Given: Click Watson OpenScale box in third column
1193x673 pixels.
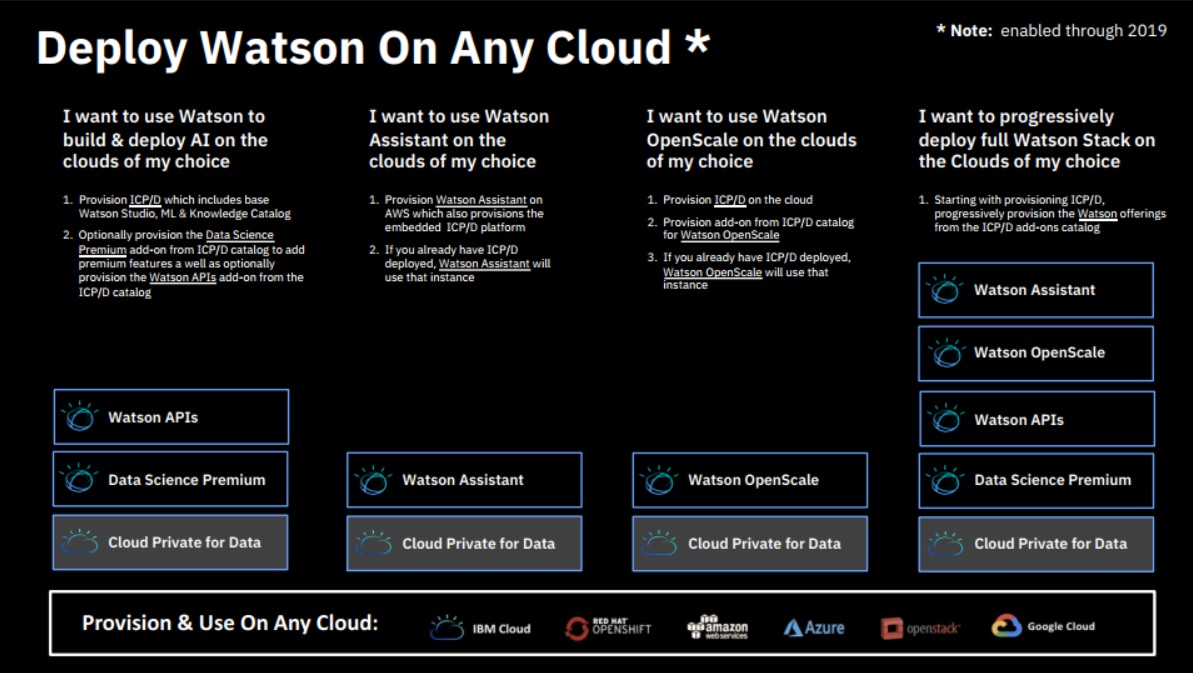Looking at the screenshot, I should click(x=750, y=480).
